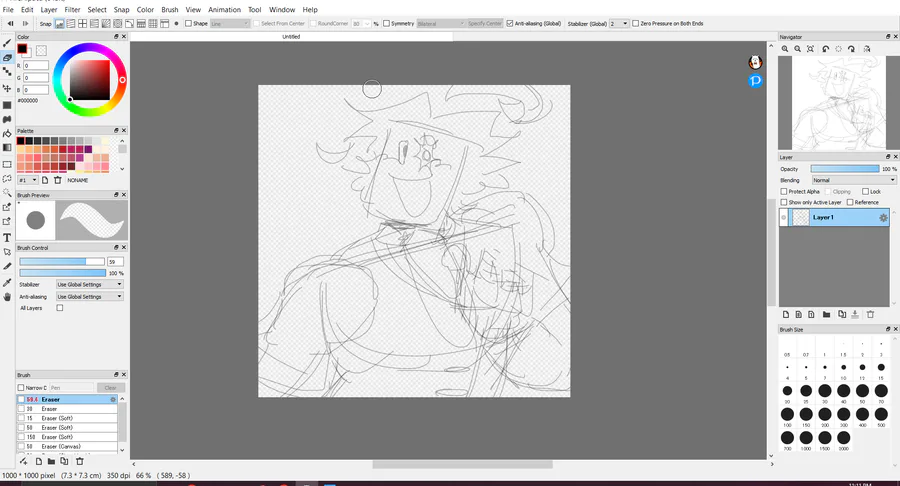The height and width of the screenshot is (486, 900).
Task: Click Add Layer Folder icon
Action: coord(827,314)
